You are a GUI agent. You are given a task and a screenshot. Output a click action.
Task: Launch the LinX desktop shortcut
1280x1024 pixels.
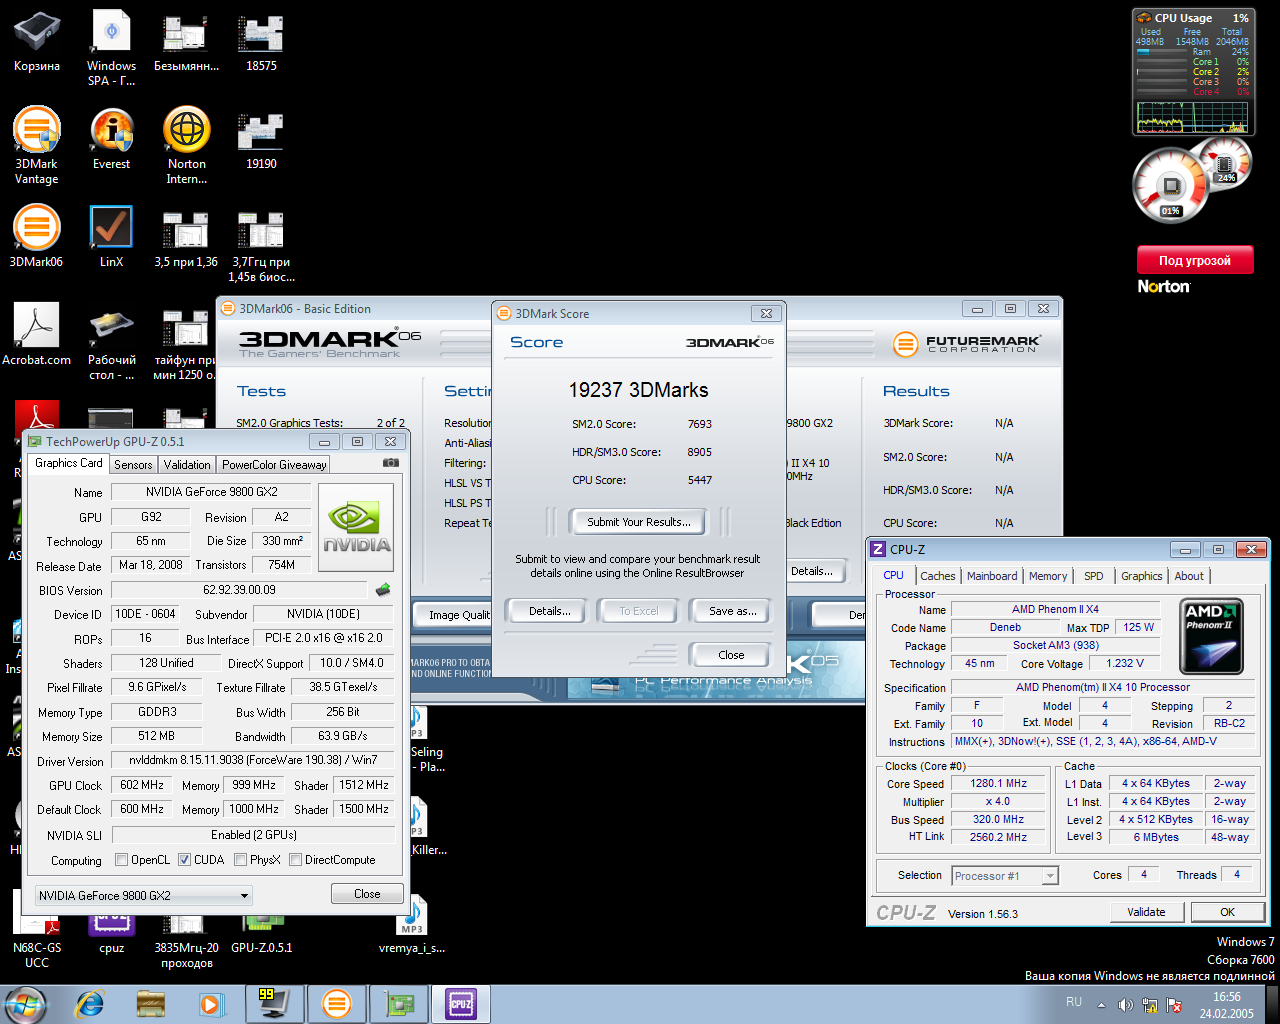tap(112, 237)
